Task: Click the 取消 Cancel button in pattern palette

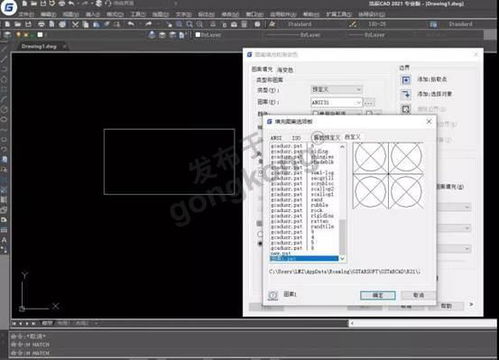Action: pyautogui.click(x=418, y=295)
